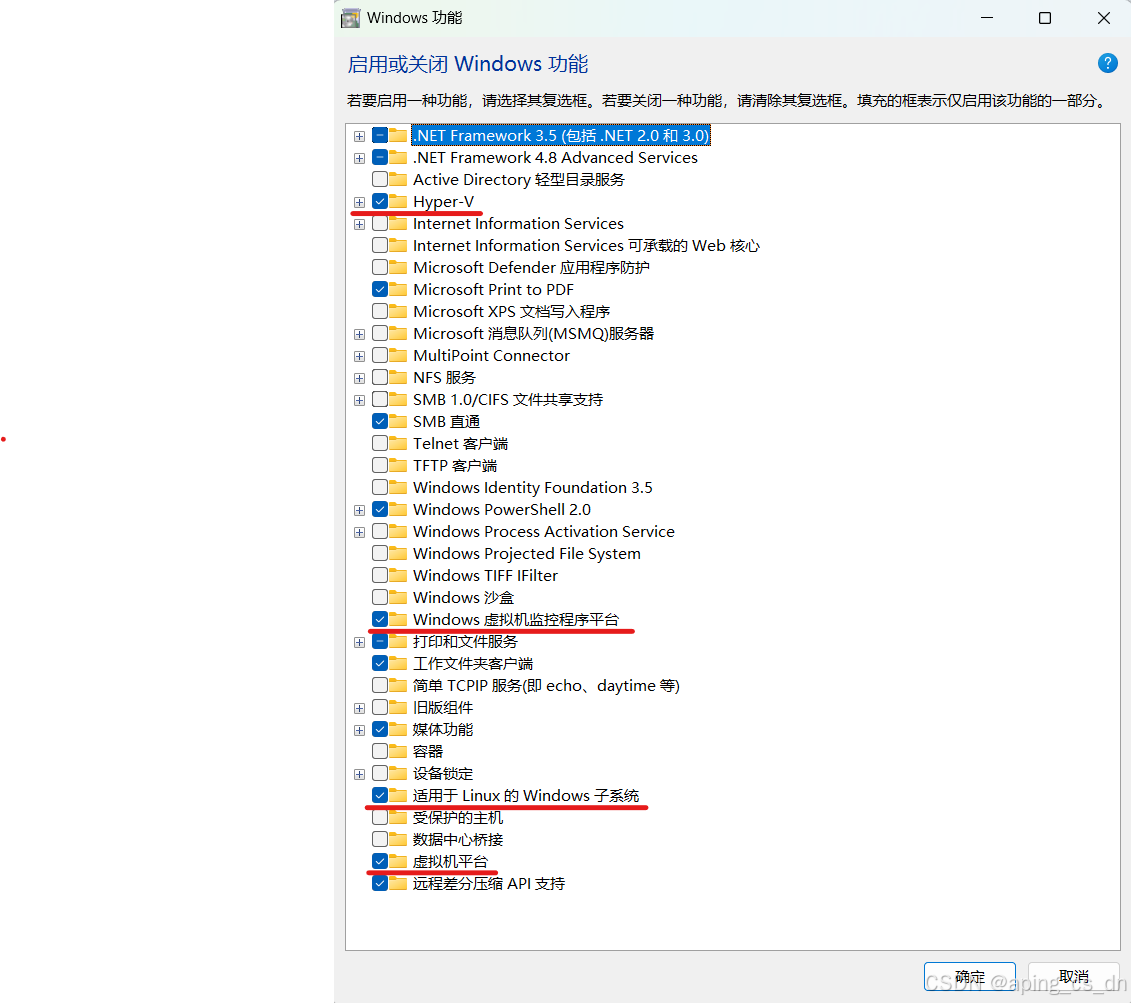Expand the NFS 服务 node
Image resolution: width=1131 pixels, height=1003 pixels.
359,378
